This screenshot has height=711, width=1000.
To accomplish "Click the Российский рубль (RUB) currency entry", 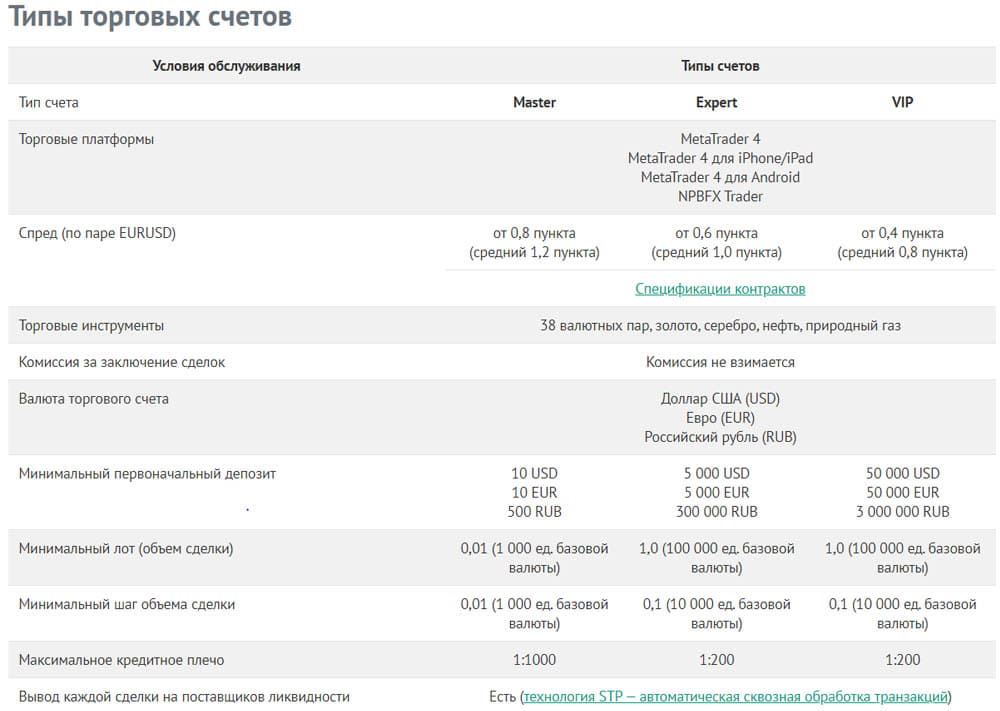I will point(720,437).
